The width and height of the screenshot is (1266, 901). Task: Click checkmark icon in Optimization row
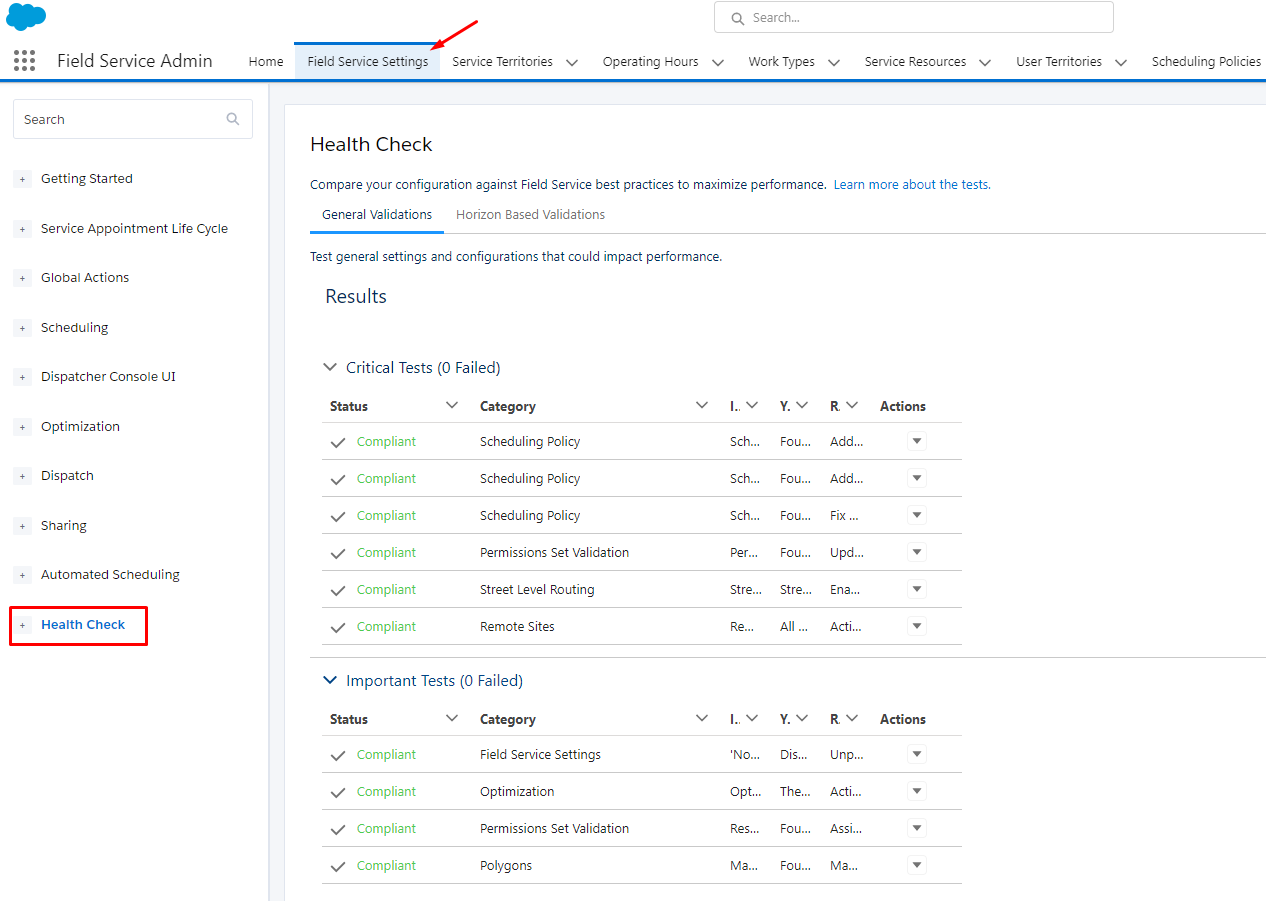(338, 792)
